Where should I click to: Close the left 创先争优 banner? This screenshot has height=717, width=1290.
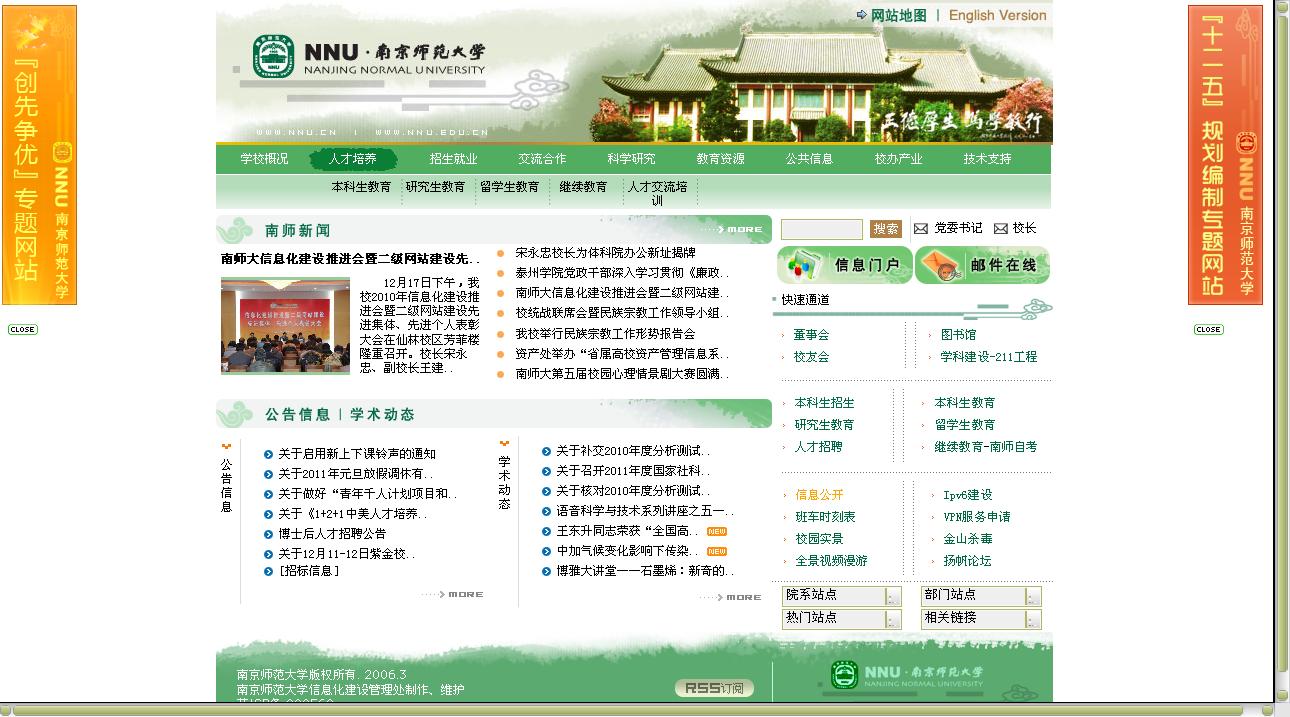click(x=22, y=329)
